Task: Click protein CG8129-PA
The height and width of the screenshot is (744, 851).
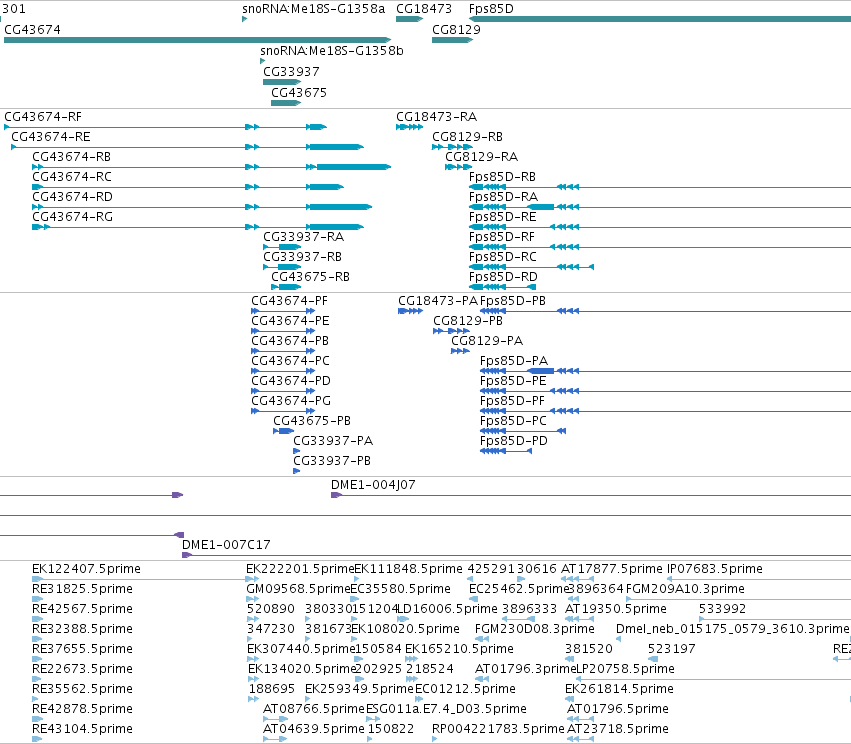Action: tap(460, 351)
